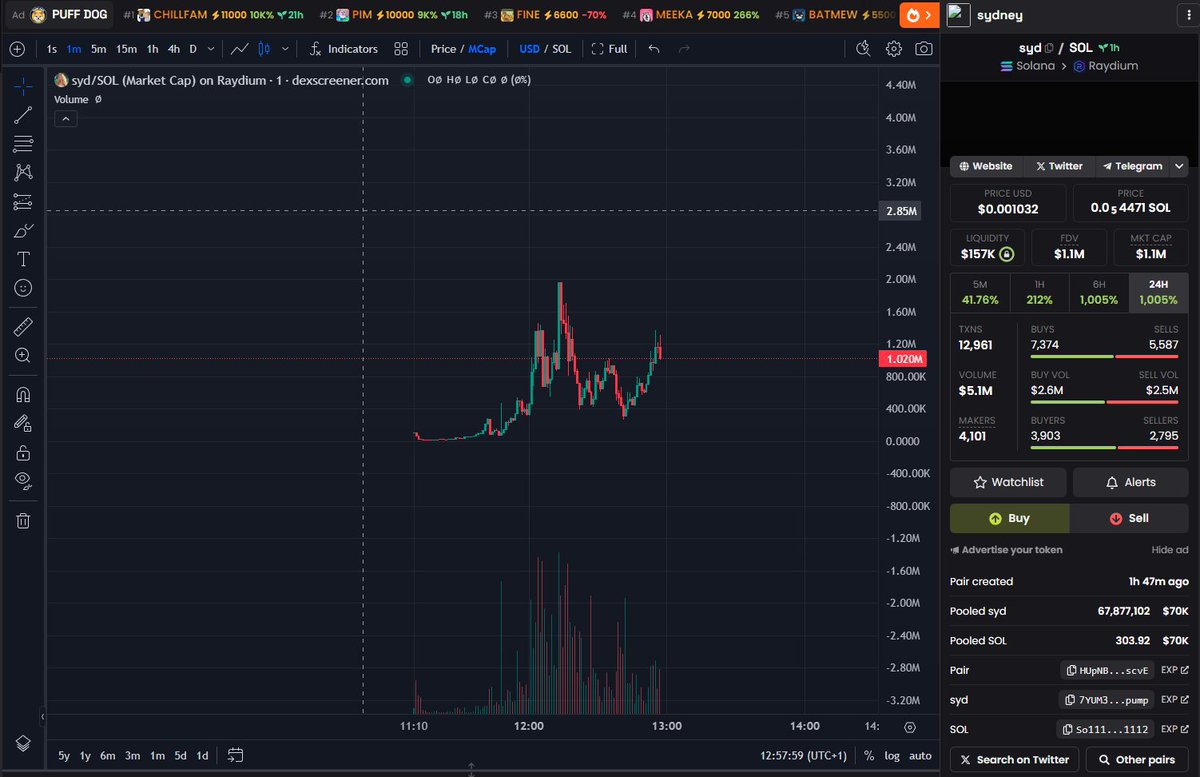Open the emoji icons tool
The height and width of the screenshot is (777, 1200).
pos(22,288)
